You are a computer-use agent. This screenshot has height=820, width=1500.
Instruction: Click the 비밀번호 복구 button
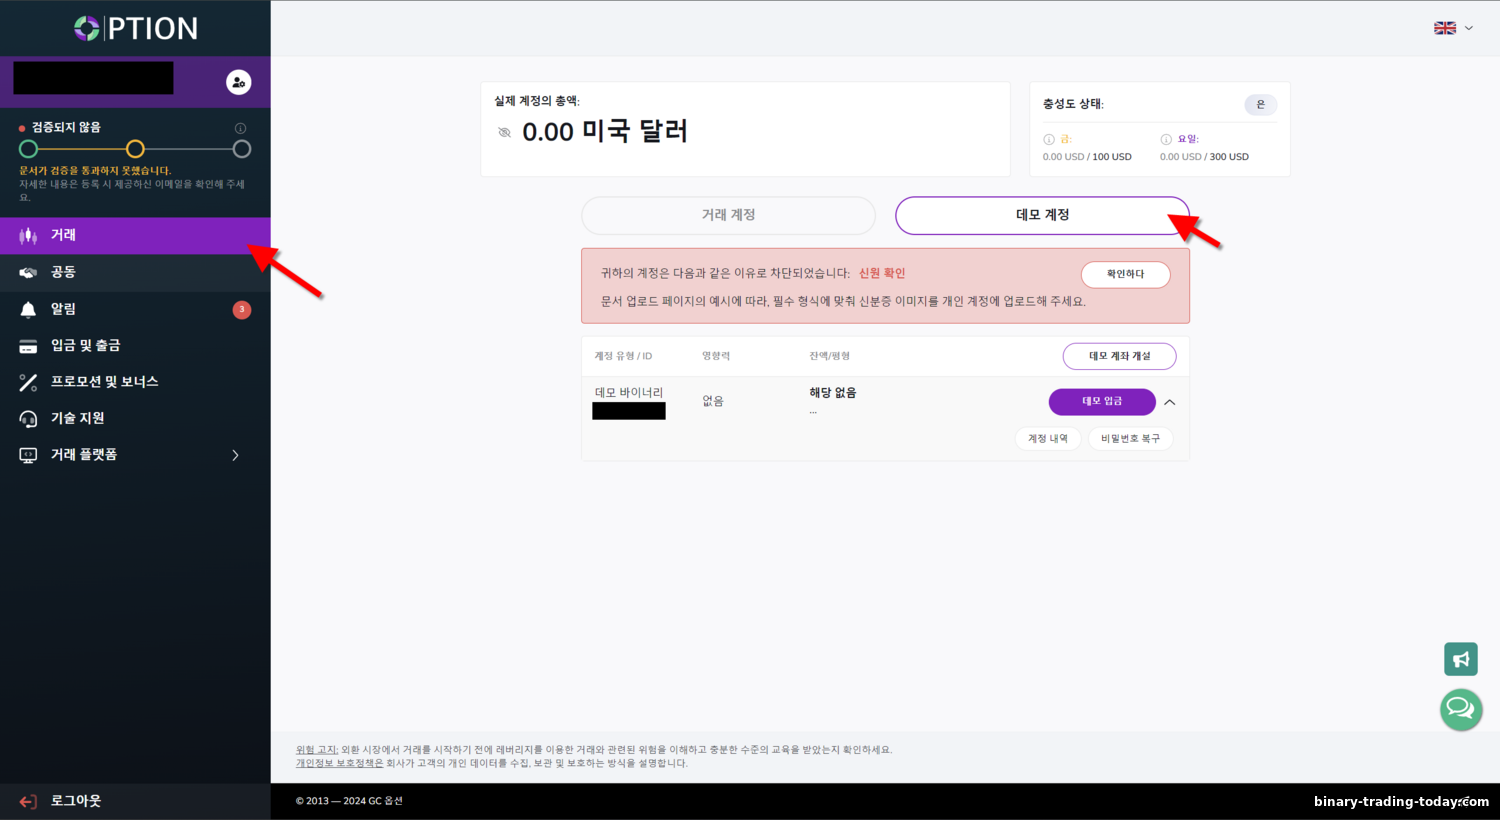(1130, 438)
